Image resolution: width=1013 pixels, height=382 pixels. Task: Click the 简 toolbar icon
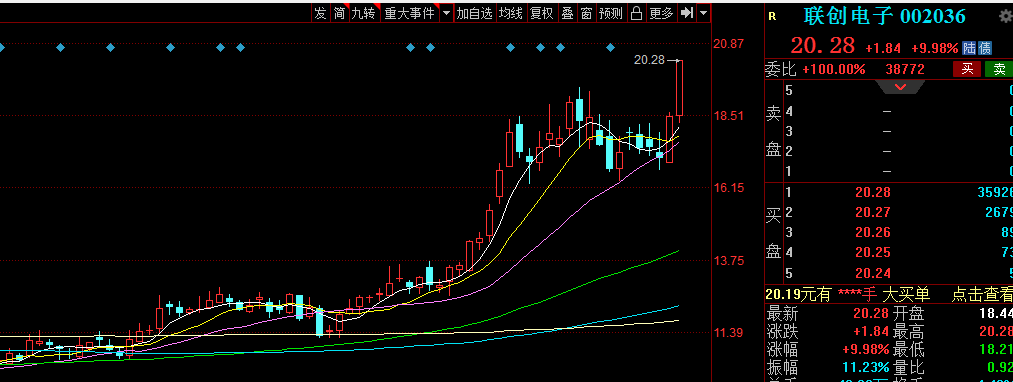(x=339, y=13)
